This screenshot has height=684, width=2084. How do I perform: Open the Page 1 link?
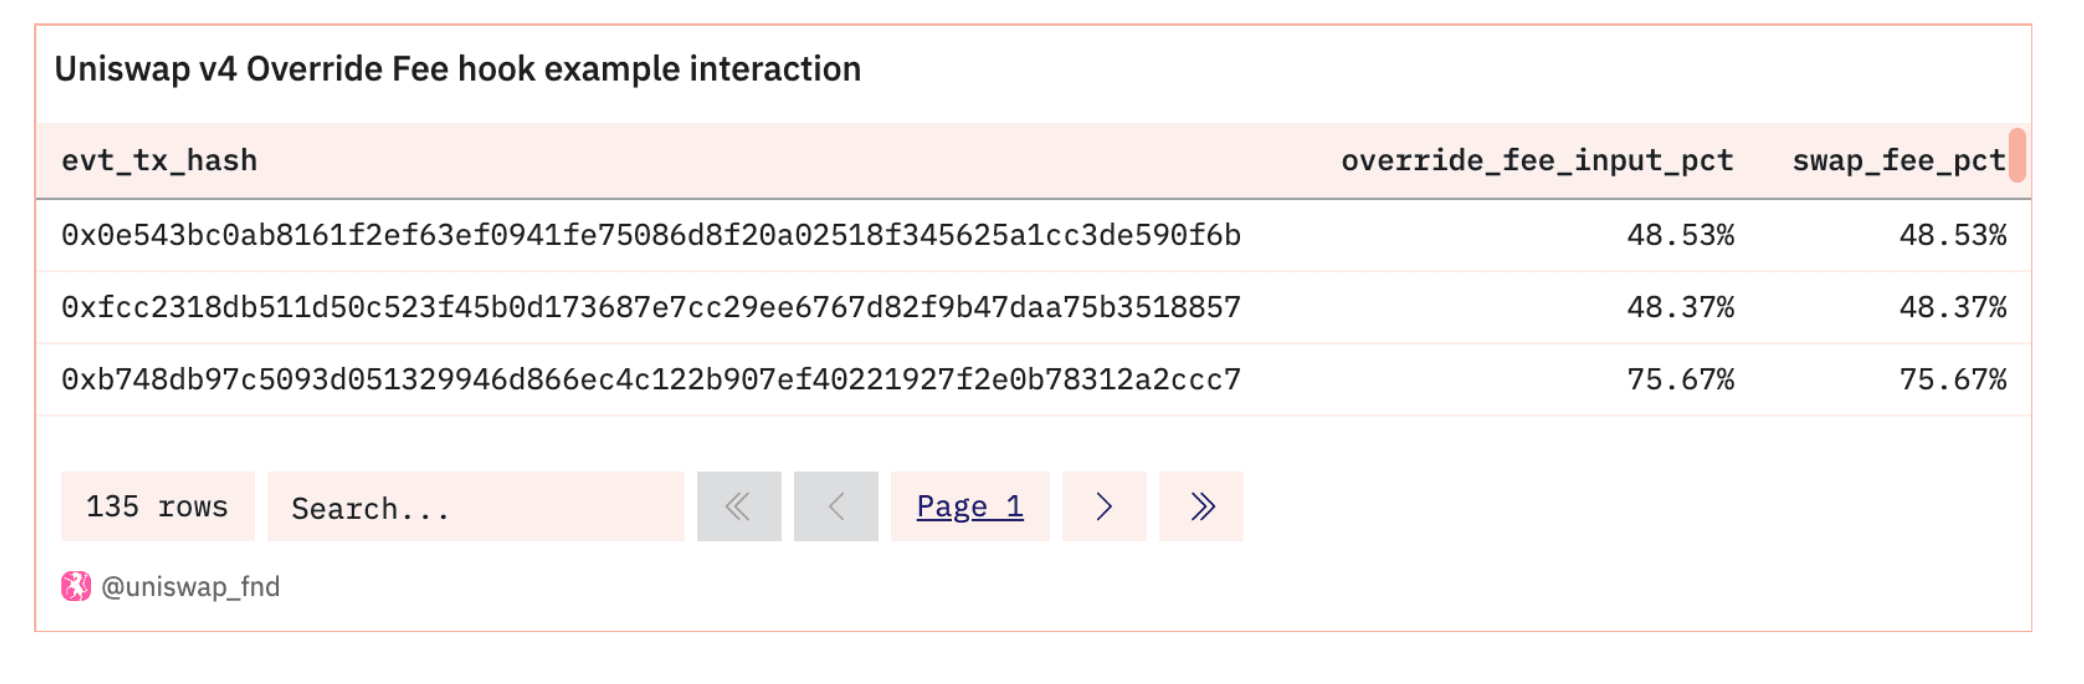pos(969,507)
